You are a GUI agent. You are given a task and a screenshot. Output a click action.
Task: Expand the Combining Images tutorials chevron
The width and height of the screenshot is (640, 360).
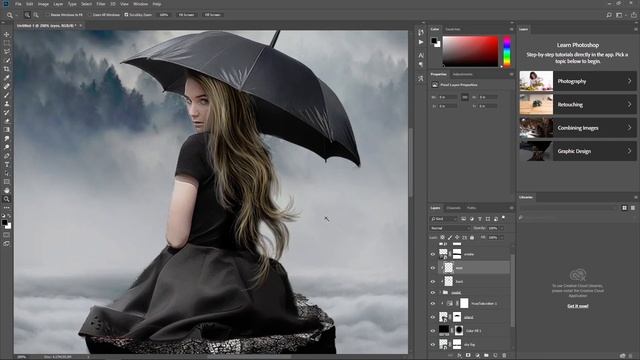pos(629,128)
